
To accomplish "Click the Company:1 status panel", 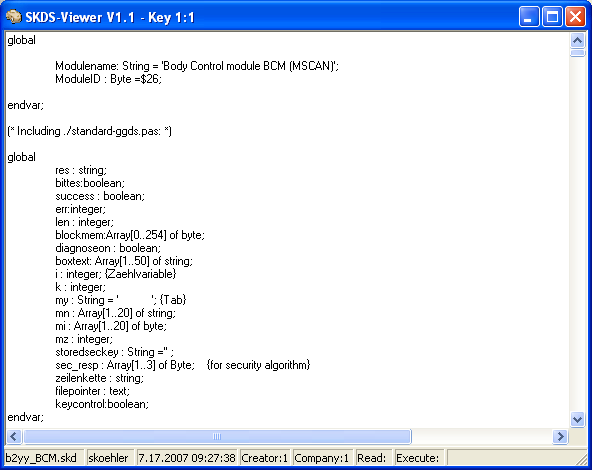I will point(322,458).
